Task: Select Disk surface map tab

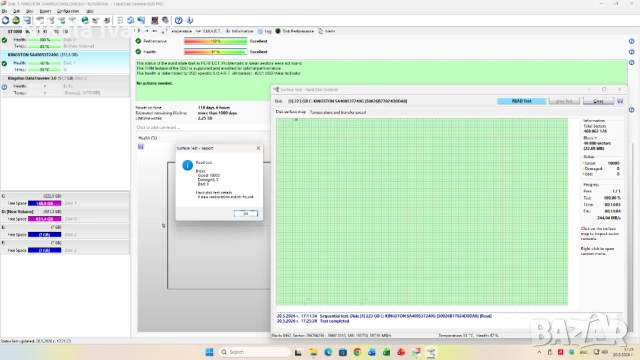Action: (291, 112)
